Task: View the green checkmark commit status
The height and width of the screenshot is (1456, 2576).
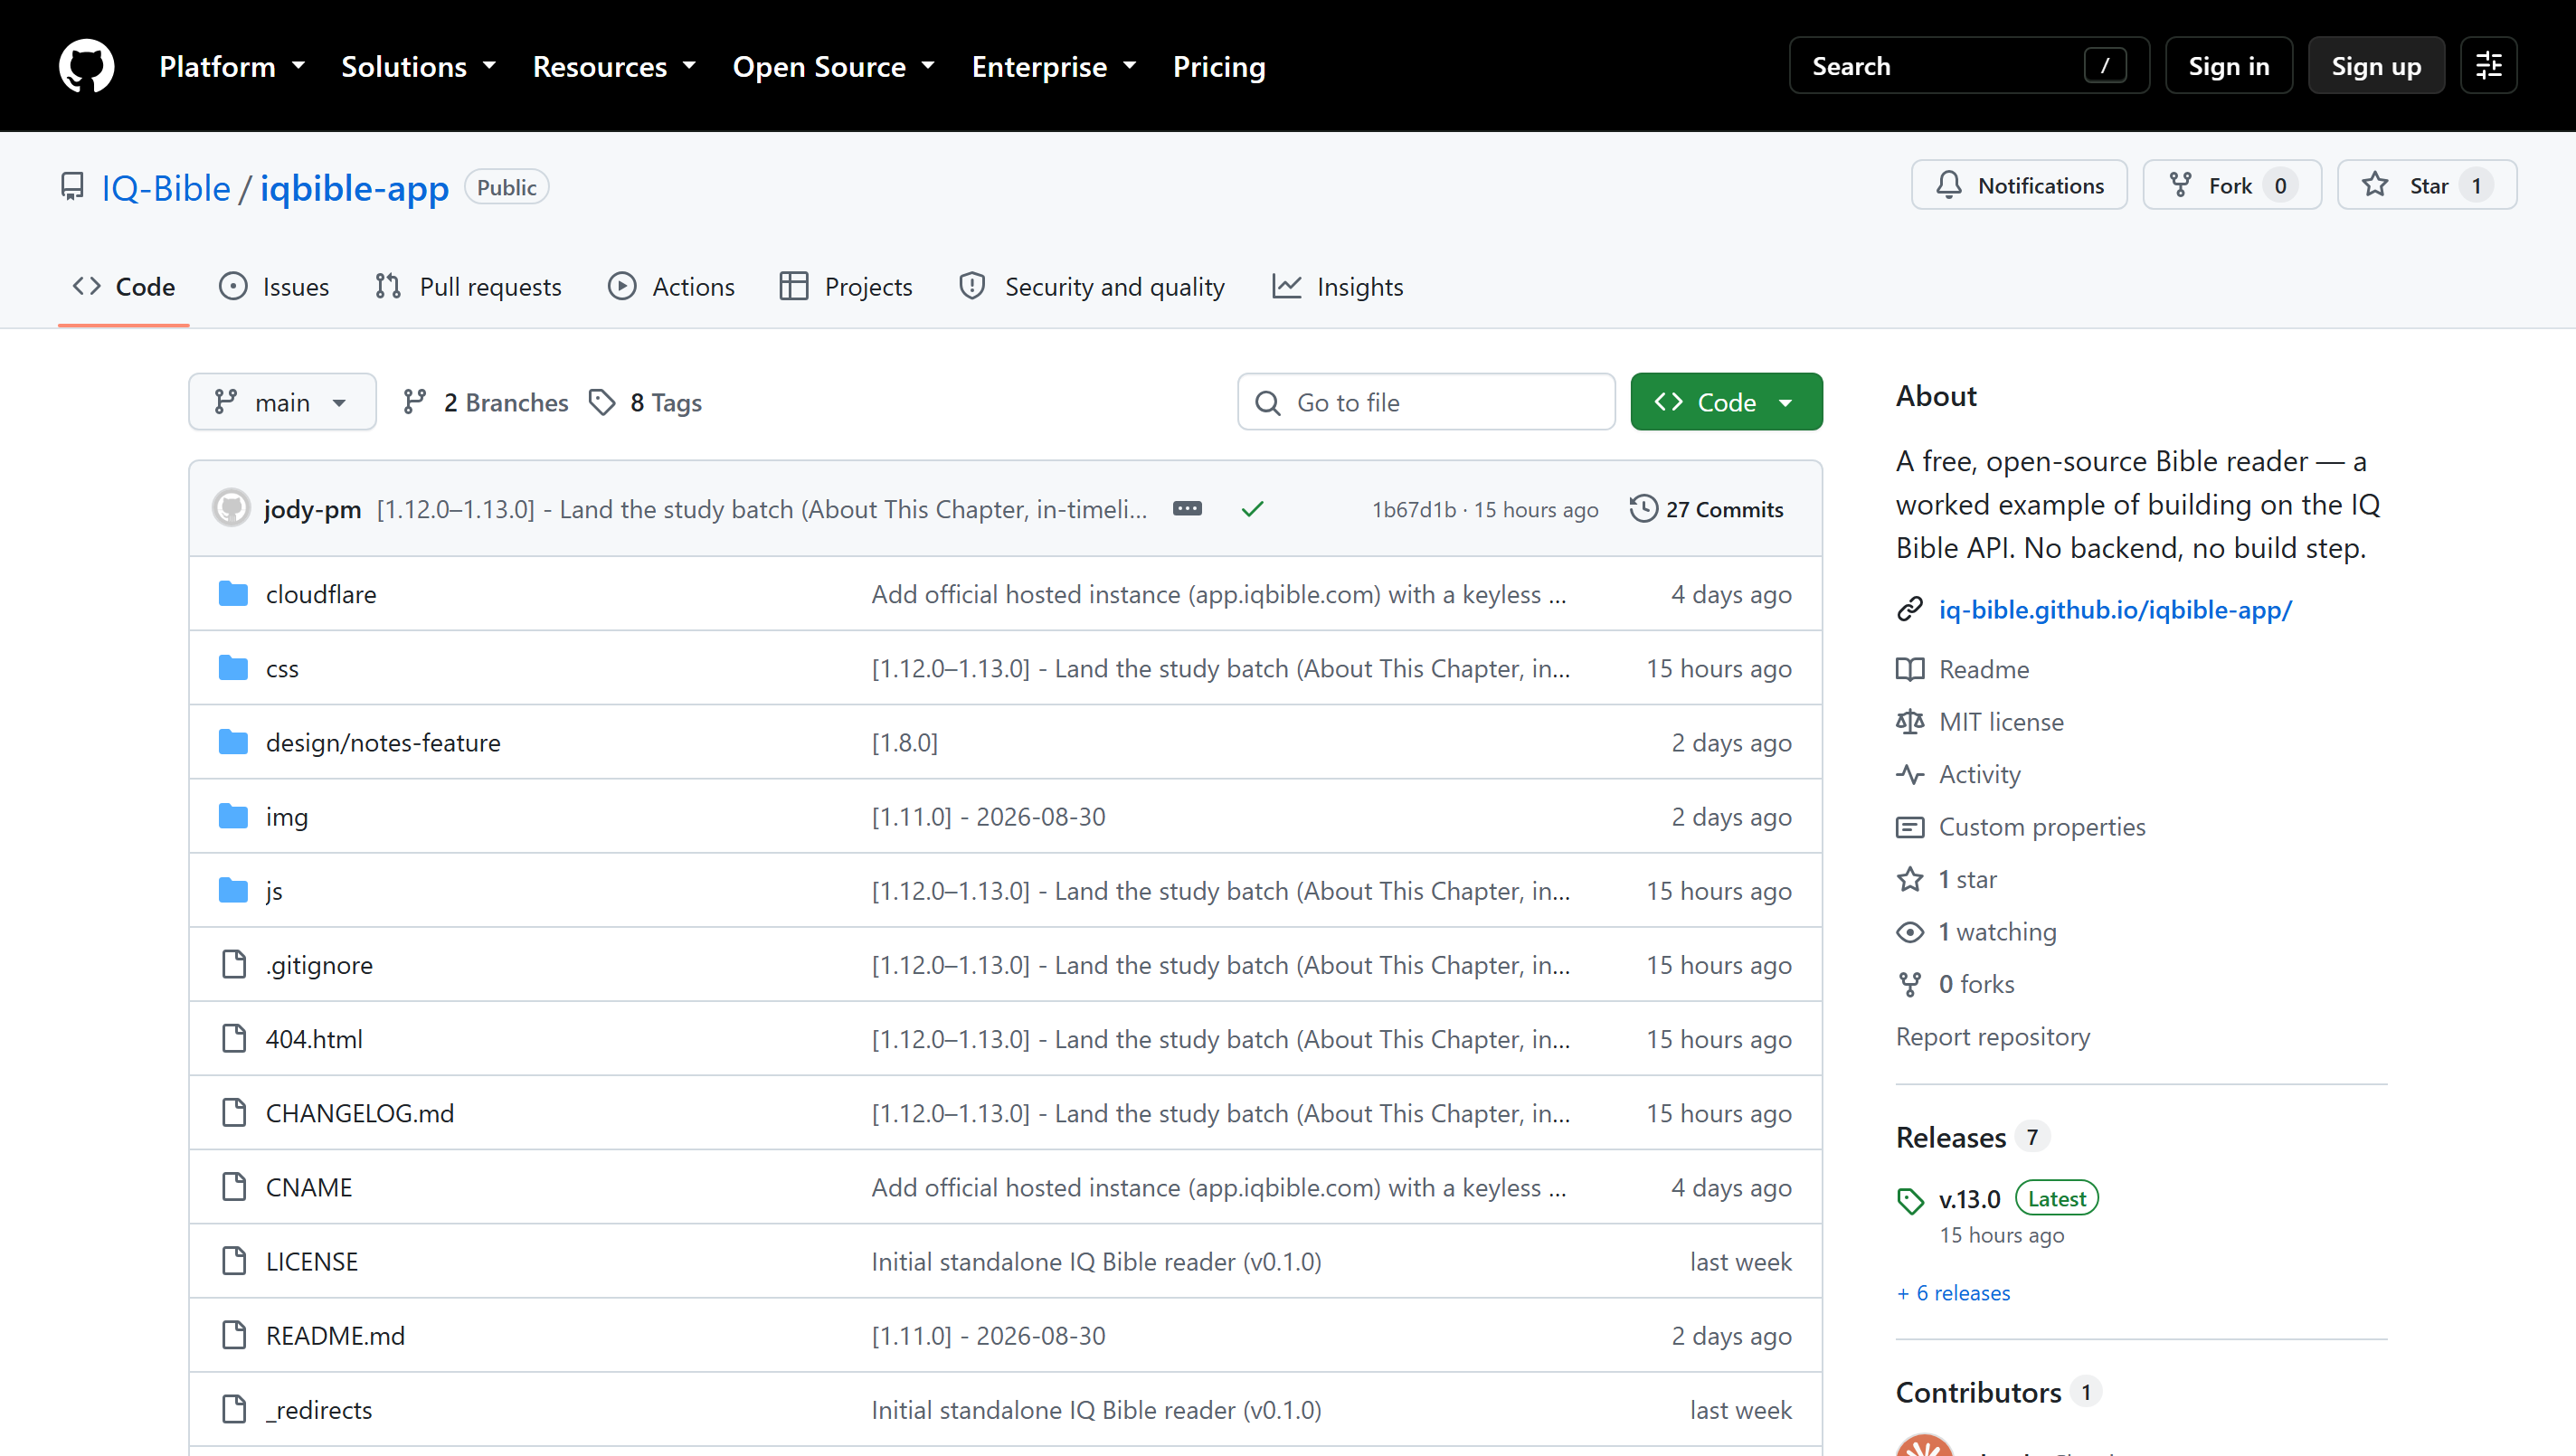Action: [1252, 509]
